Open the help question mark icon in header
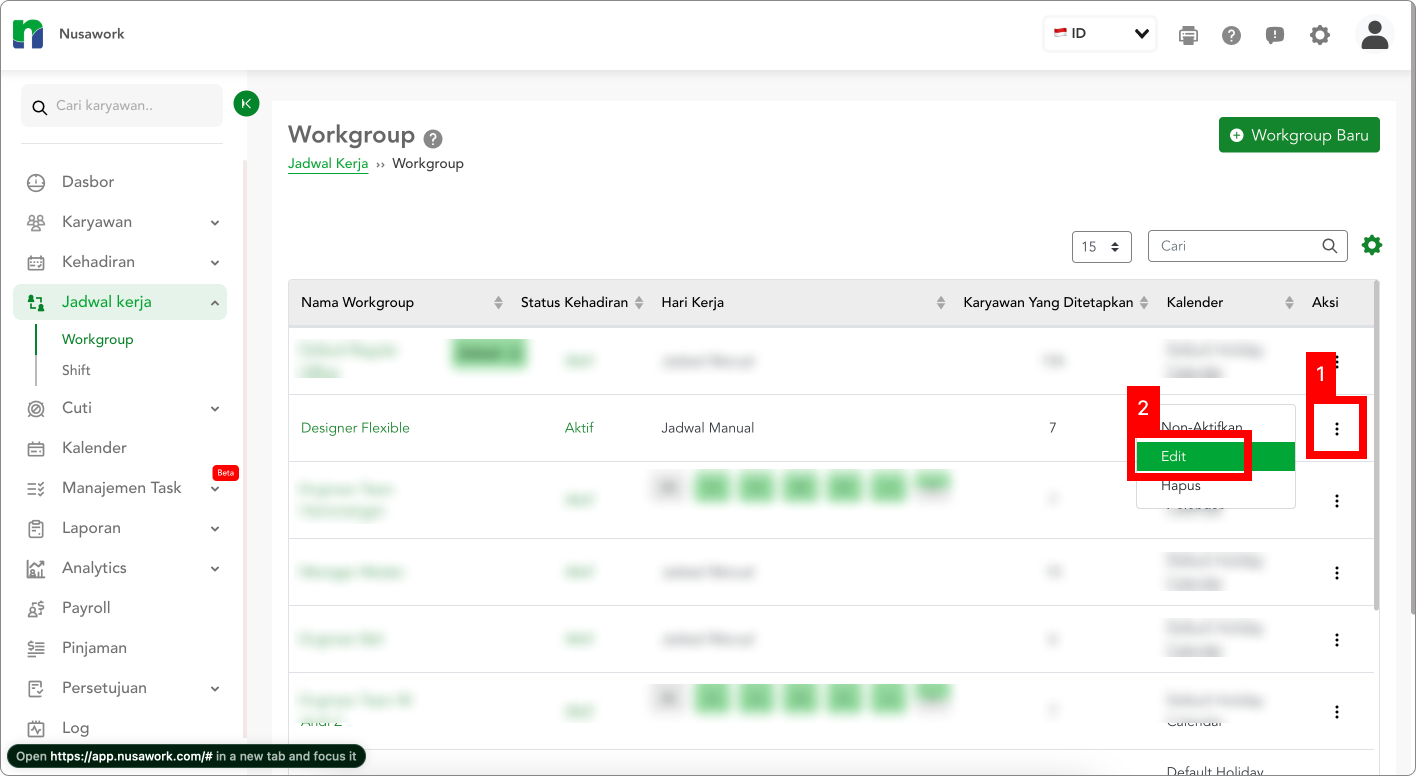The width and height of the screenshot is (1416, 776). [x=1232, y=35]
